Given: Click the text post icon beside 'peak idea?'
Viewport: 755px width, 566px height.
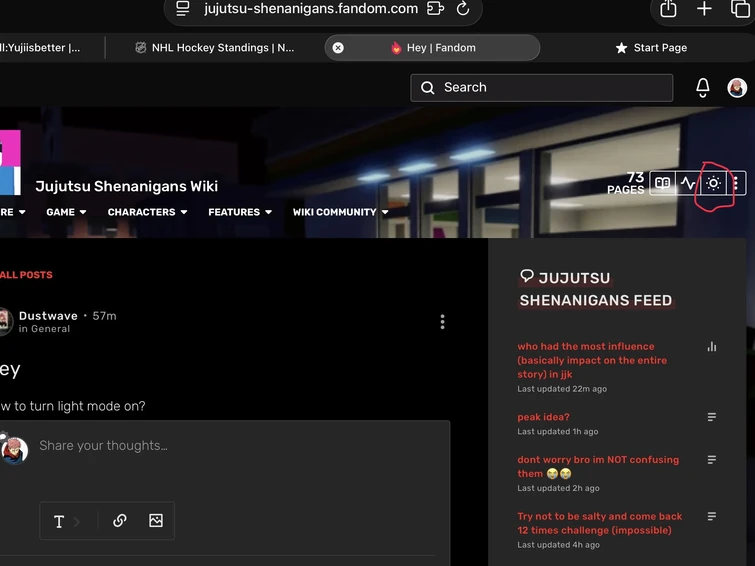Looking at the screenshot, I should point(712,417).
